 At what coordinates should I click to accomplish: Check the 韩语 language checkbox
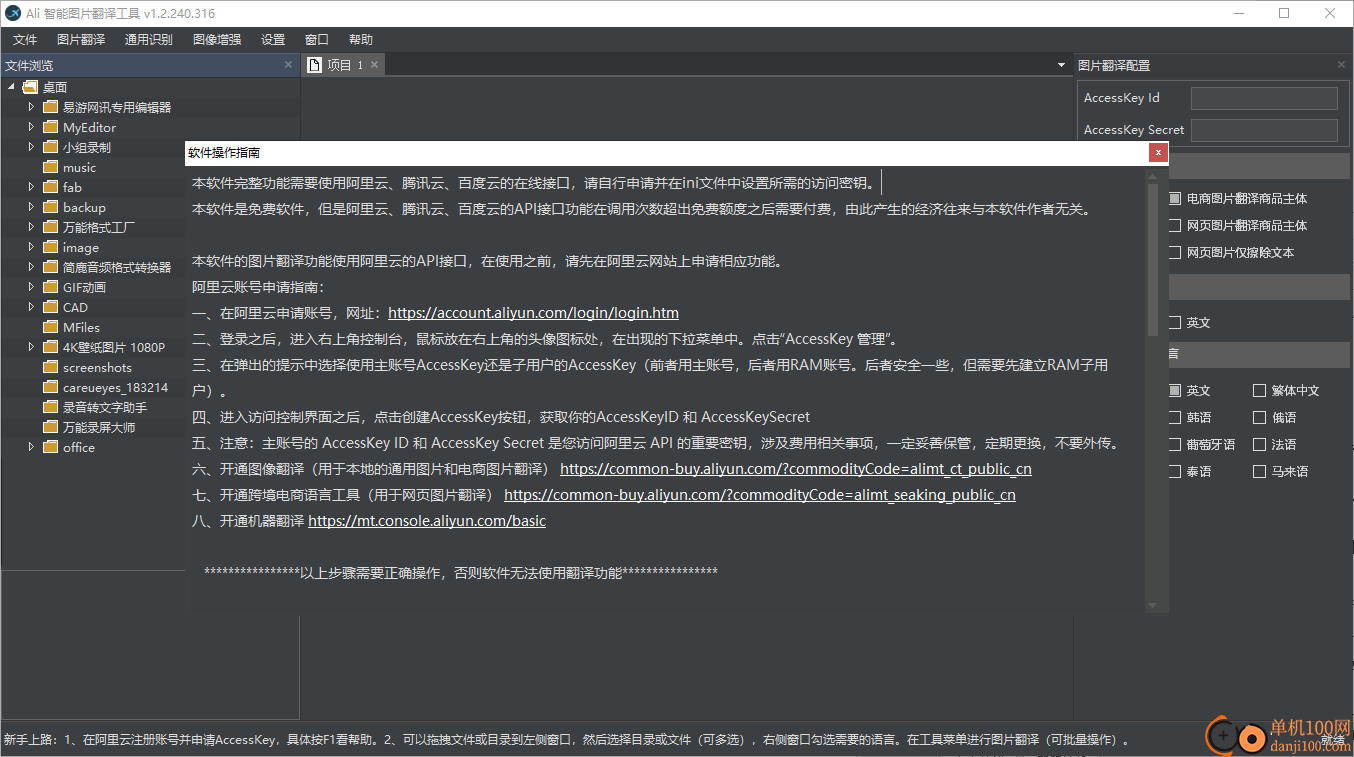[x=1175, y=417]
